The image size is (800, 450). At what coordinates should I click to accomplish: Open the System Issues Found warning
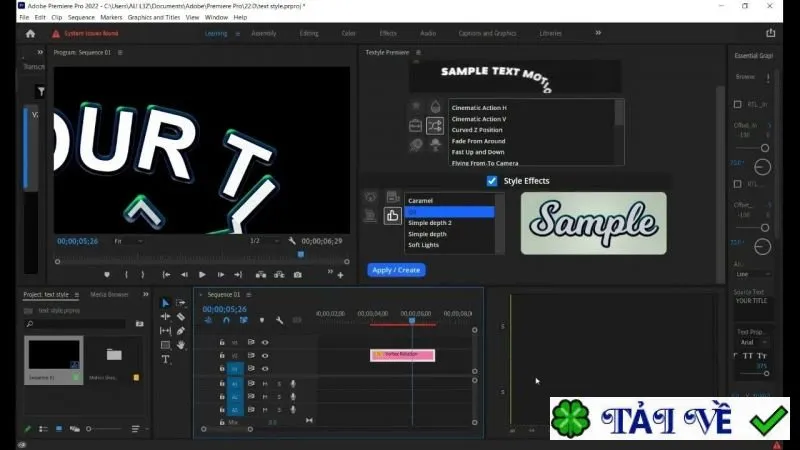point(85,34)
